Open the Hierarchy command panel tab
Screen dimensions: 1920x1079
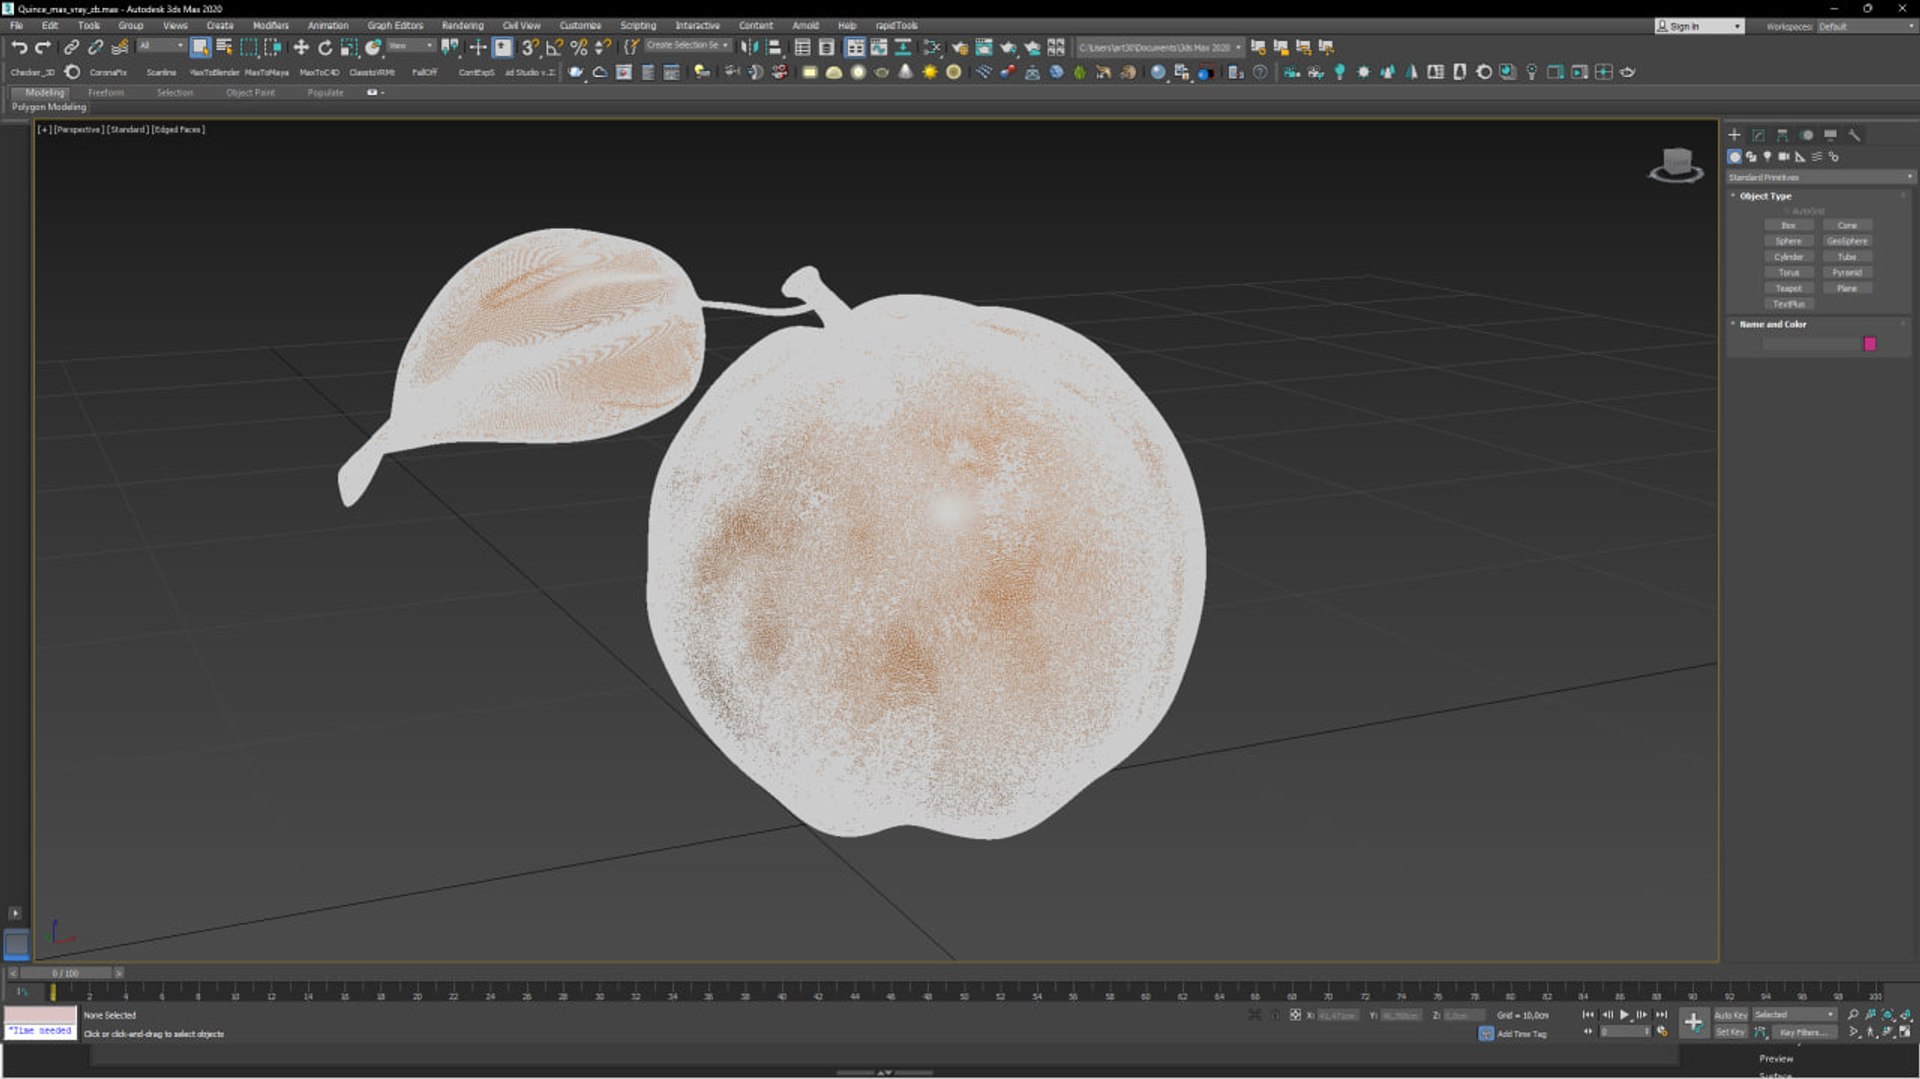point(1782,135)
